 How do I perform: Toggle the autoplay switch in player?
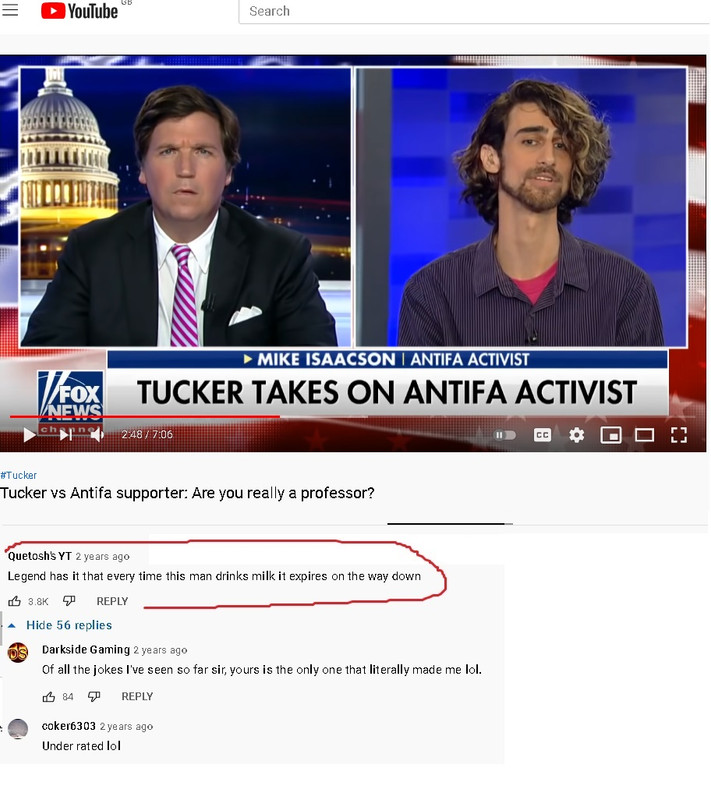(504, 435)
